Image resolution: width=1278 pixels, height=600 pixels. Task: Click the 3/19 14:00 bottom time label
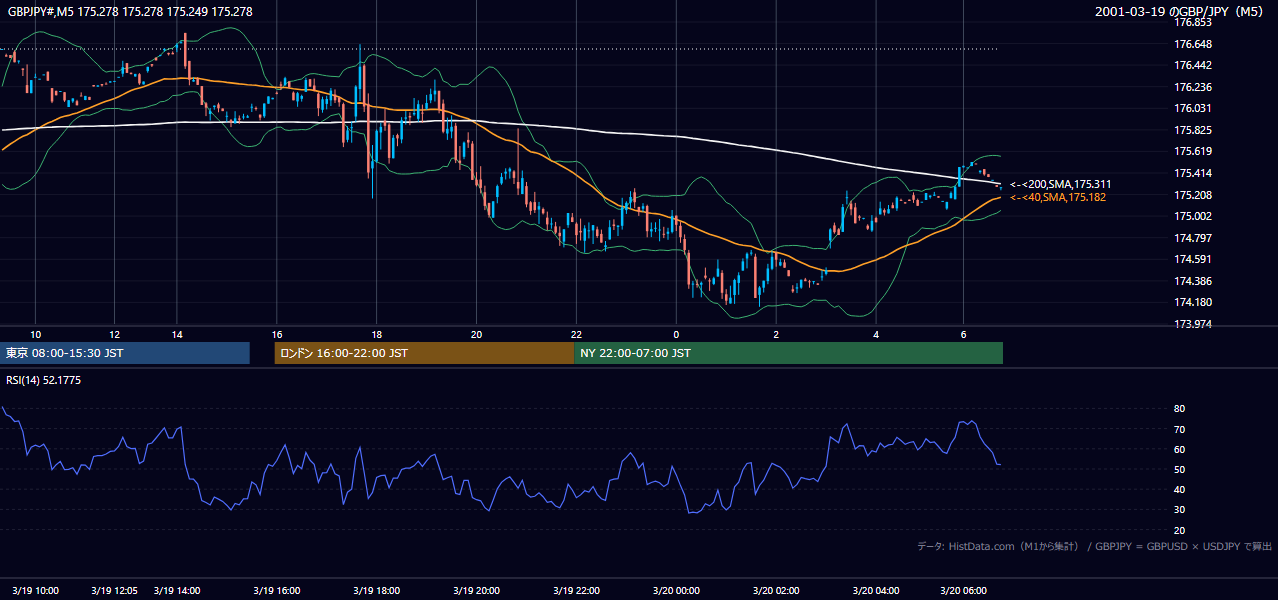177,591
